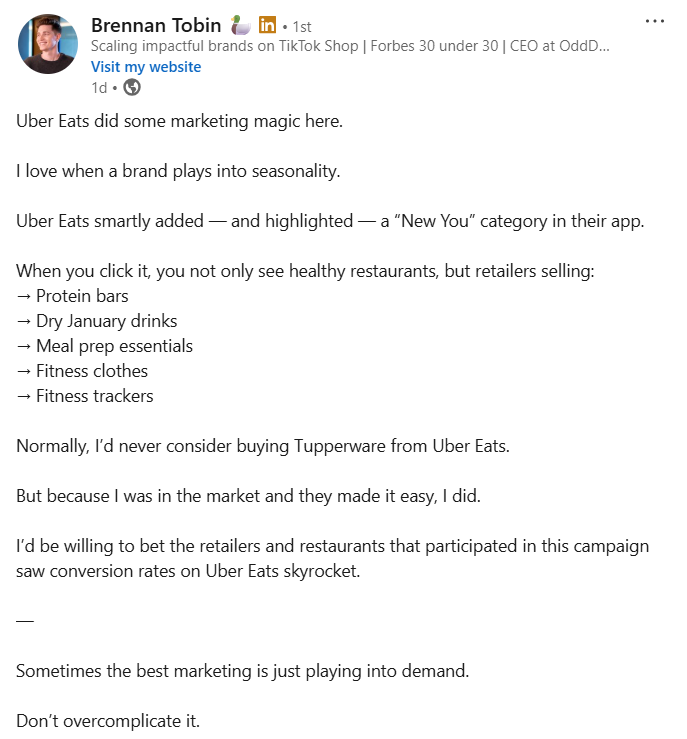Click the 'I love when a brand plays' line
Image resolution: width=687 pixels, height=739 pixels.
178,171
